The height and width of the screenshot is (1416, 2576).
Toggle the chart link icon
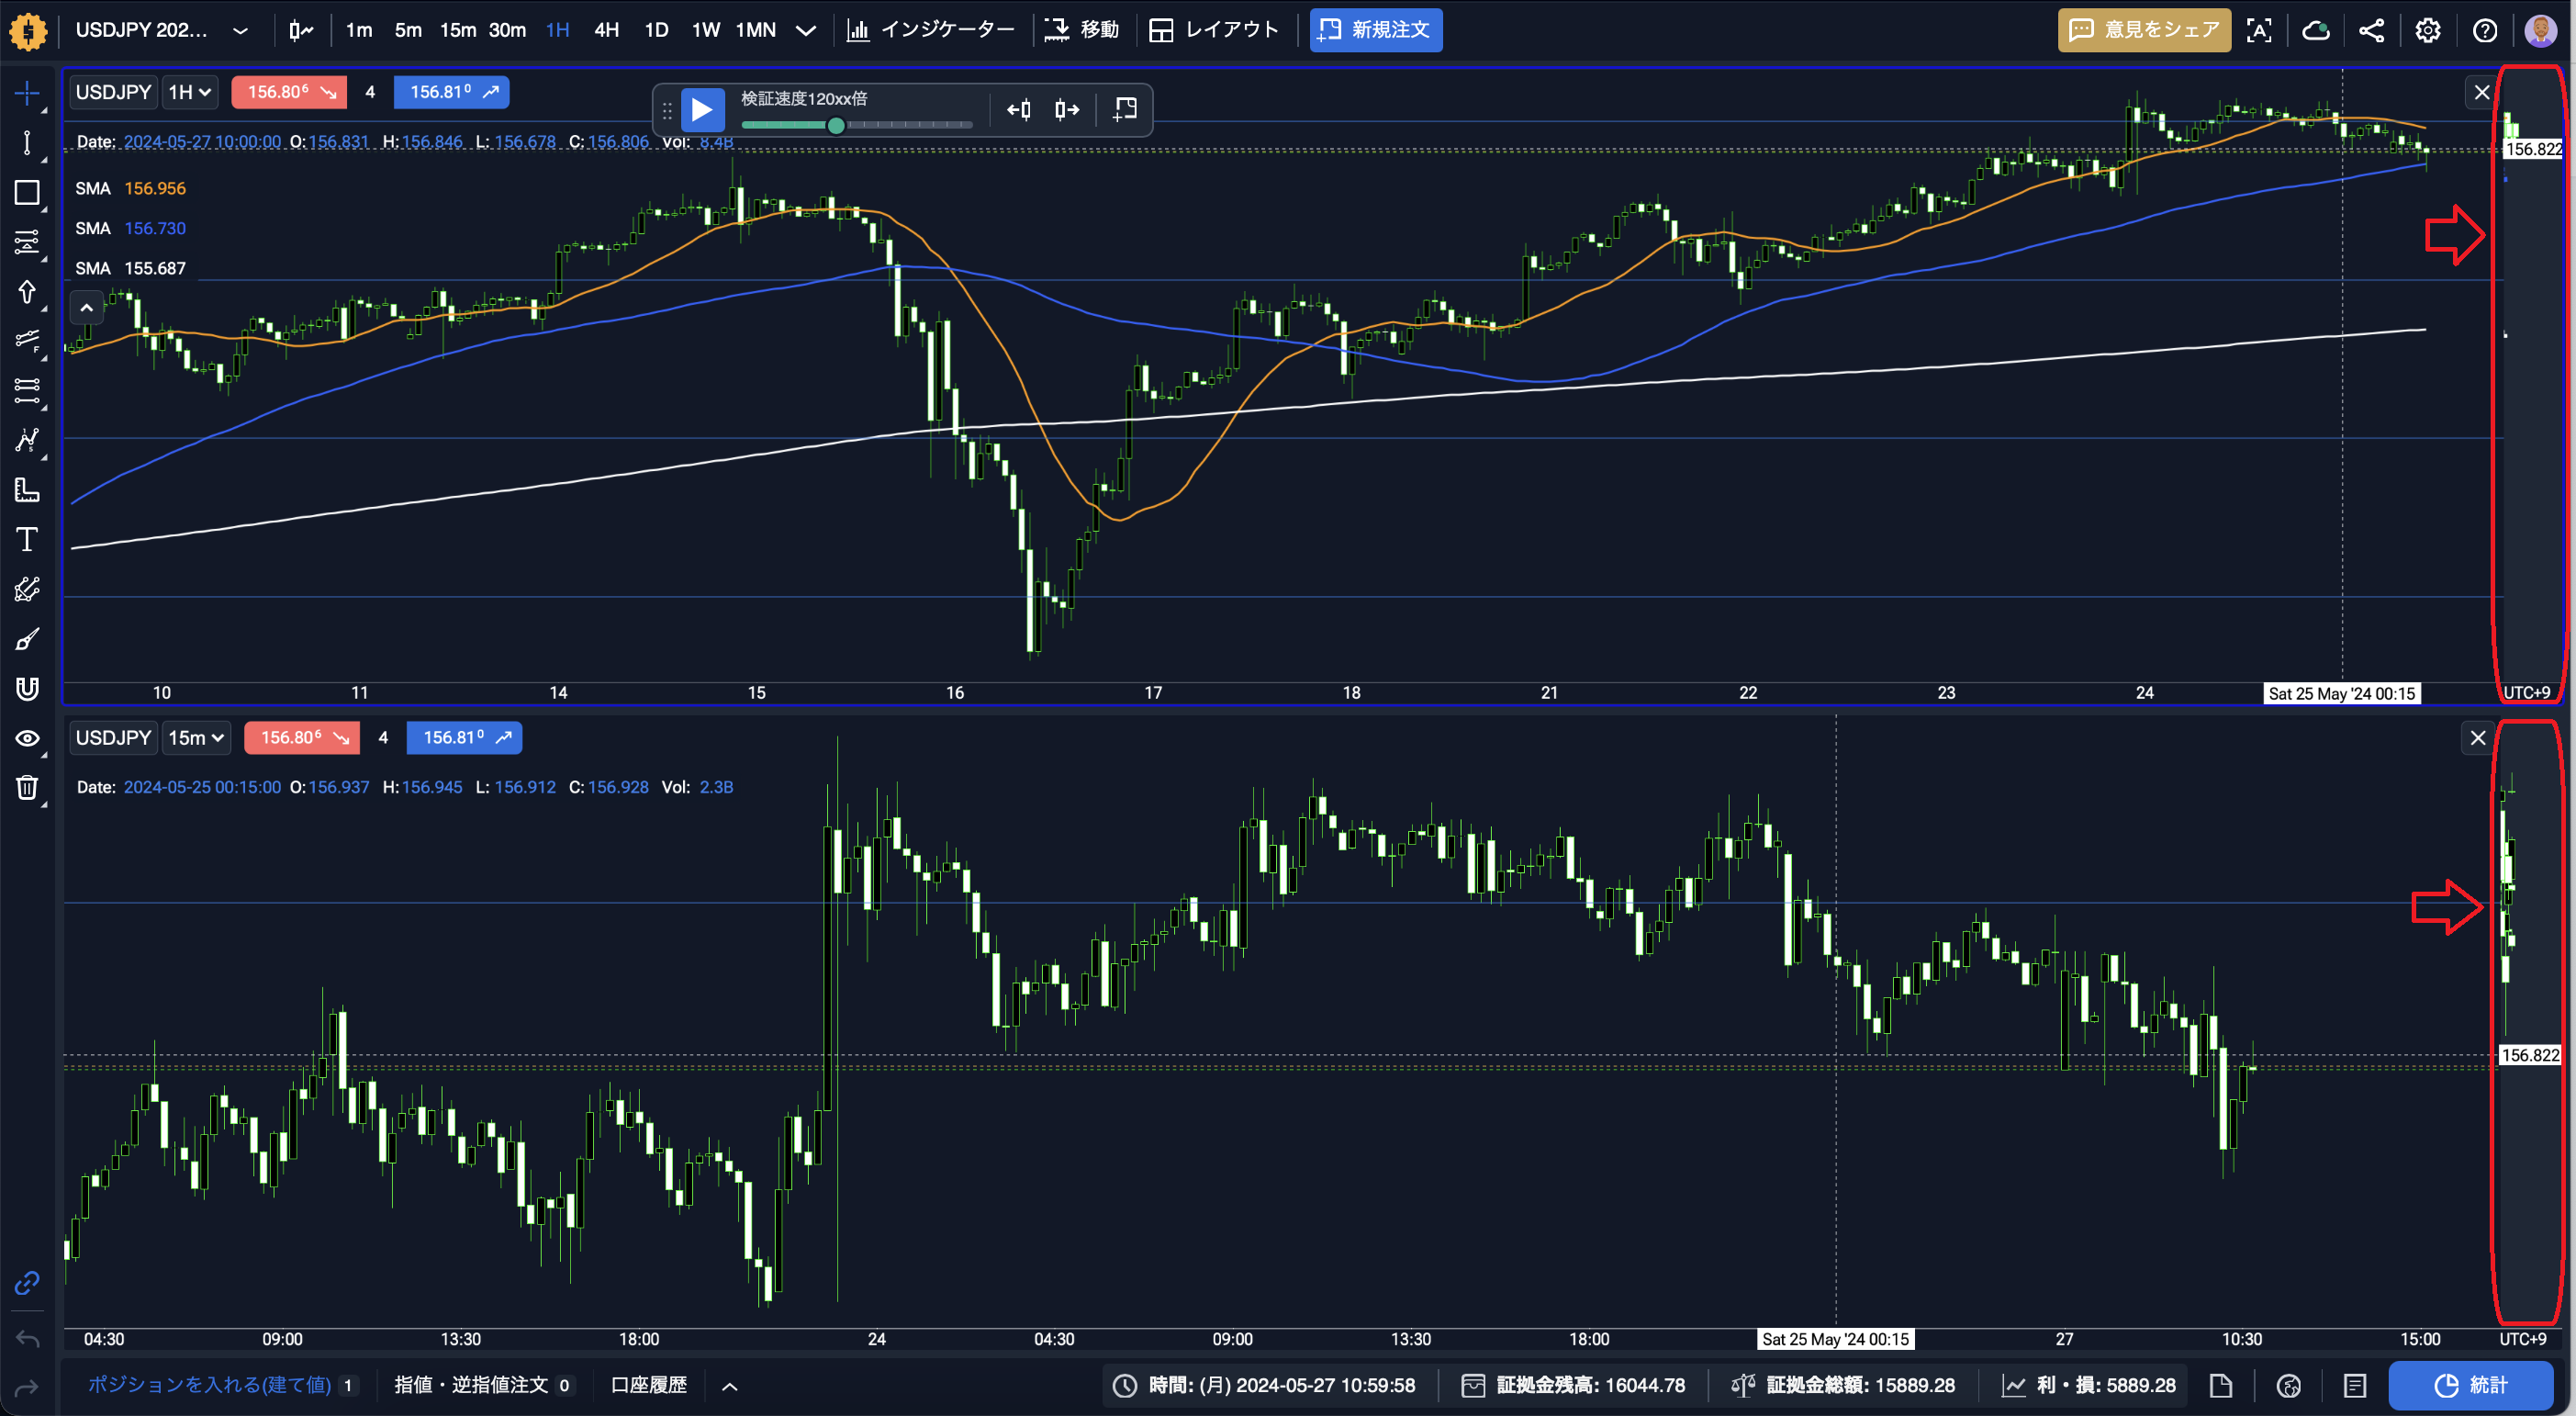pos(27,1283)
